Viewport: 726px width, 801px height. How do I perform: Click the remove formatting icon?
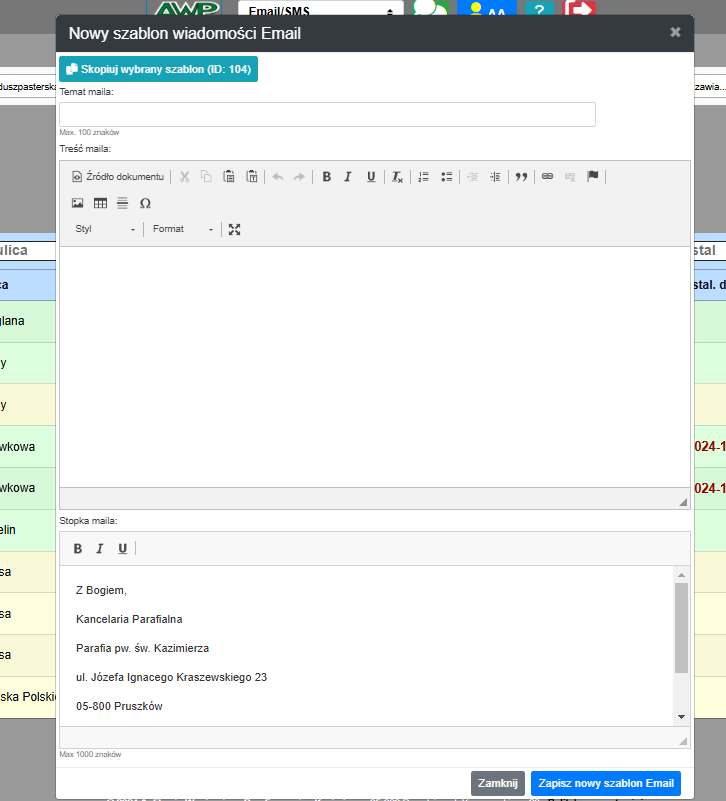(x=397, y=177)
